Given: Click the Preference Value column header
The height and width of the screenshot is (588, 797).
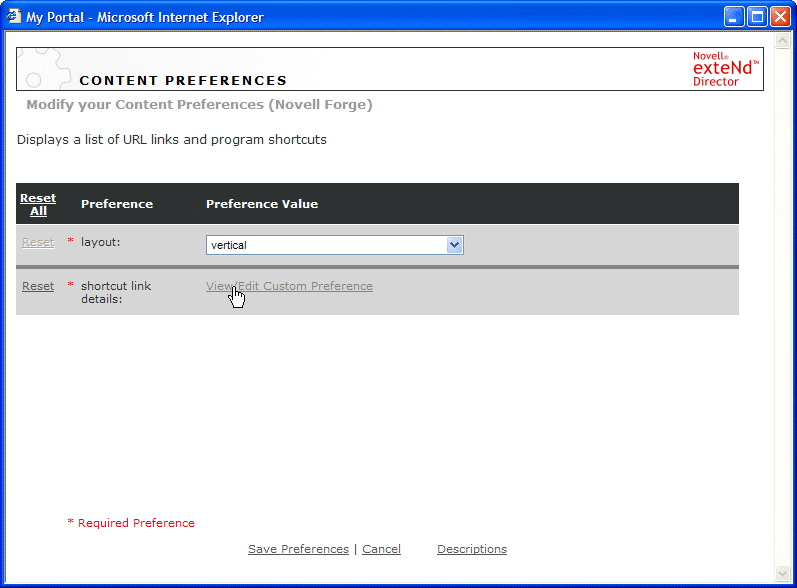Looking at the screenshot, I should pyautogui.click(x=262, y=204).
